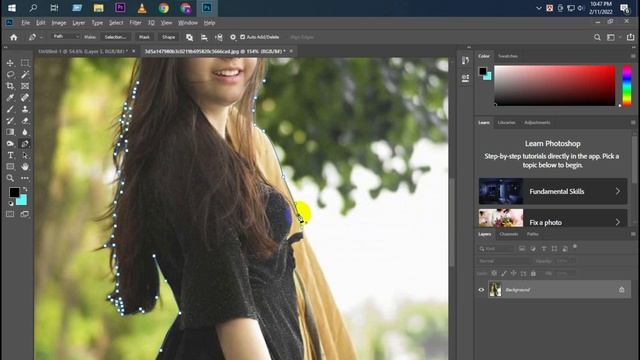Select the Frame tool
Image resolution: width=640 pixels, height=360 pixels.
coord(25,86)
